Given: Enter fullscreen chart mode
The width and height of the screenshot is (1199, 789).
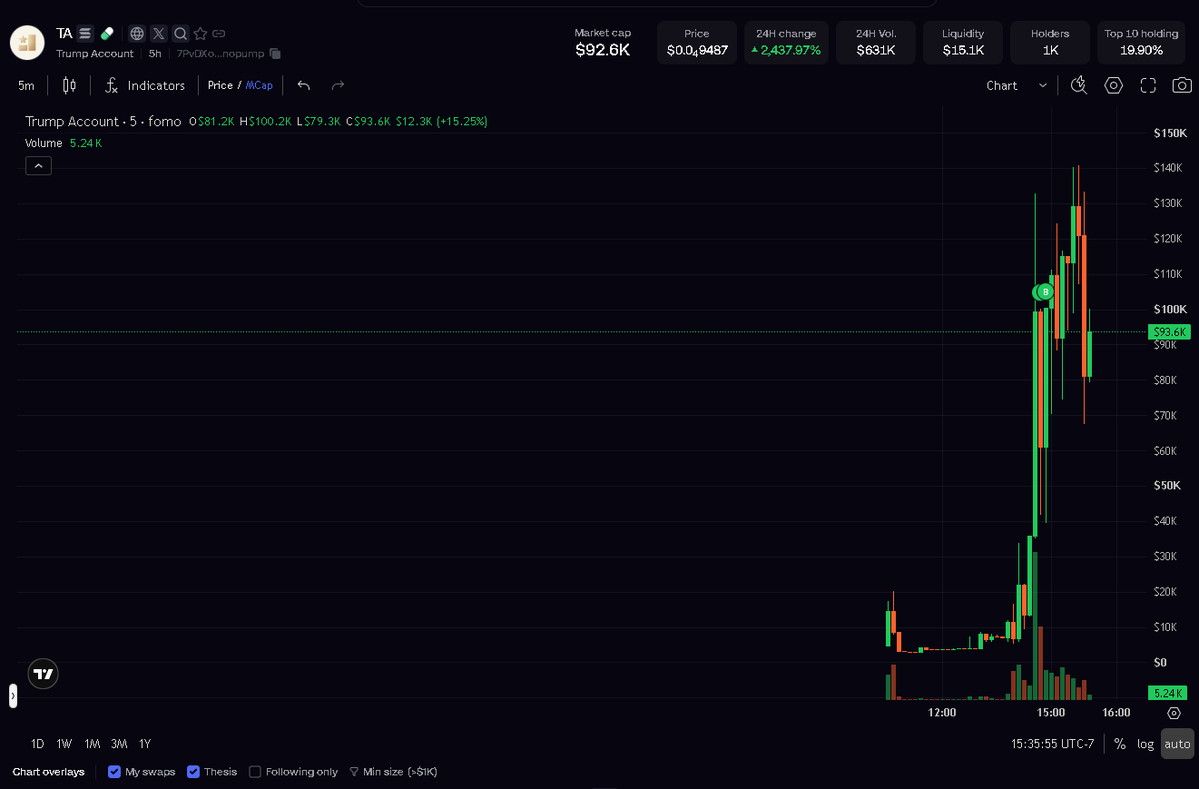Looking at the screenshot, I should pos(1148,86).
